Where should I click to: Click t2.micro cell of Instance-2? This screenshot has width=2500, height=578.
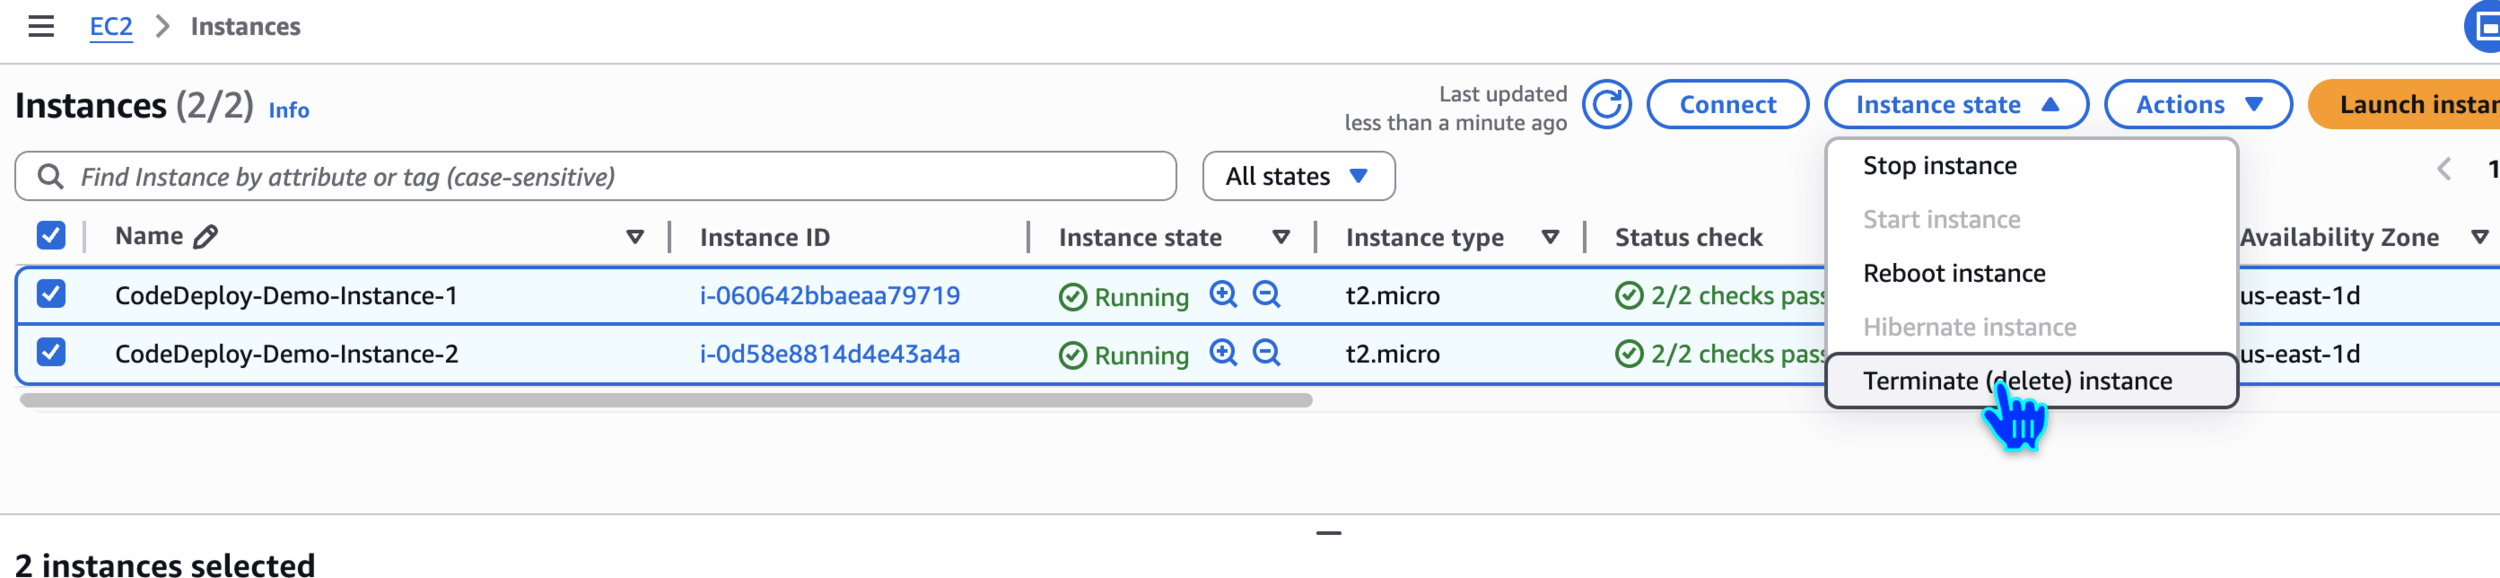click(1392, 354)
